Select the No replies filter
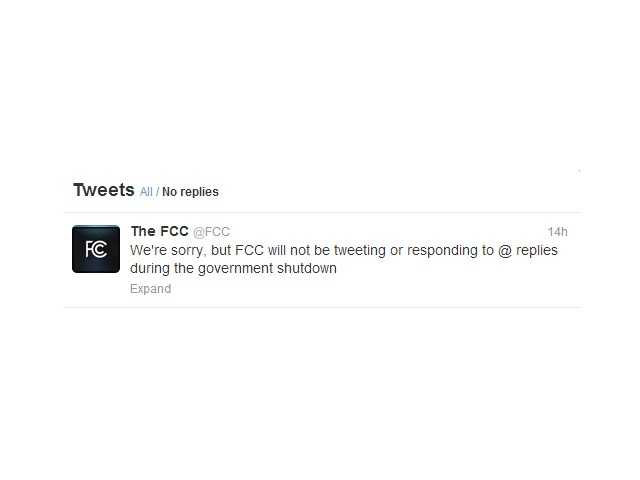Image resolution: width=640 pixels, height=480 pixels. click(190, 191)
